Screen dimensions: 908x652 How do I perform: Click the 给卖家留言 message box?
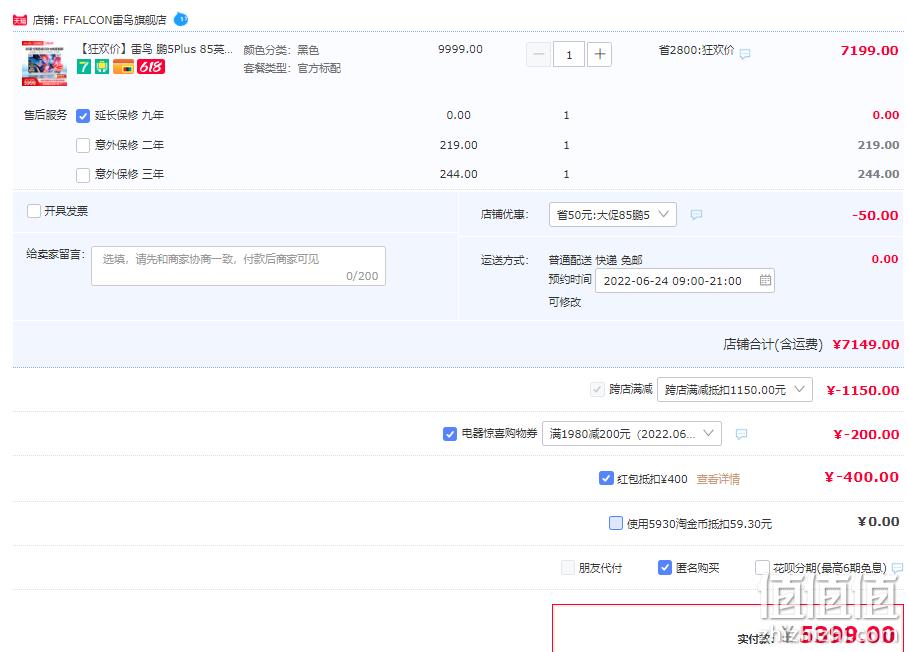(x=238, y=266)
